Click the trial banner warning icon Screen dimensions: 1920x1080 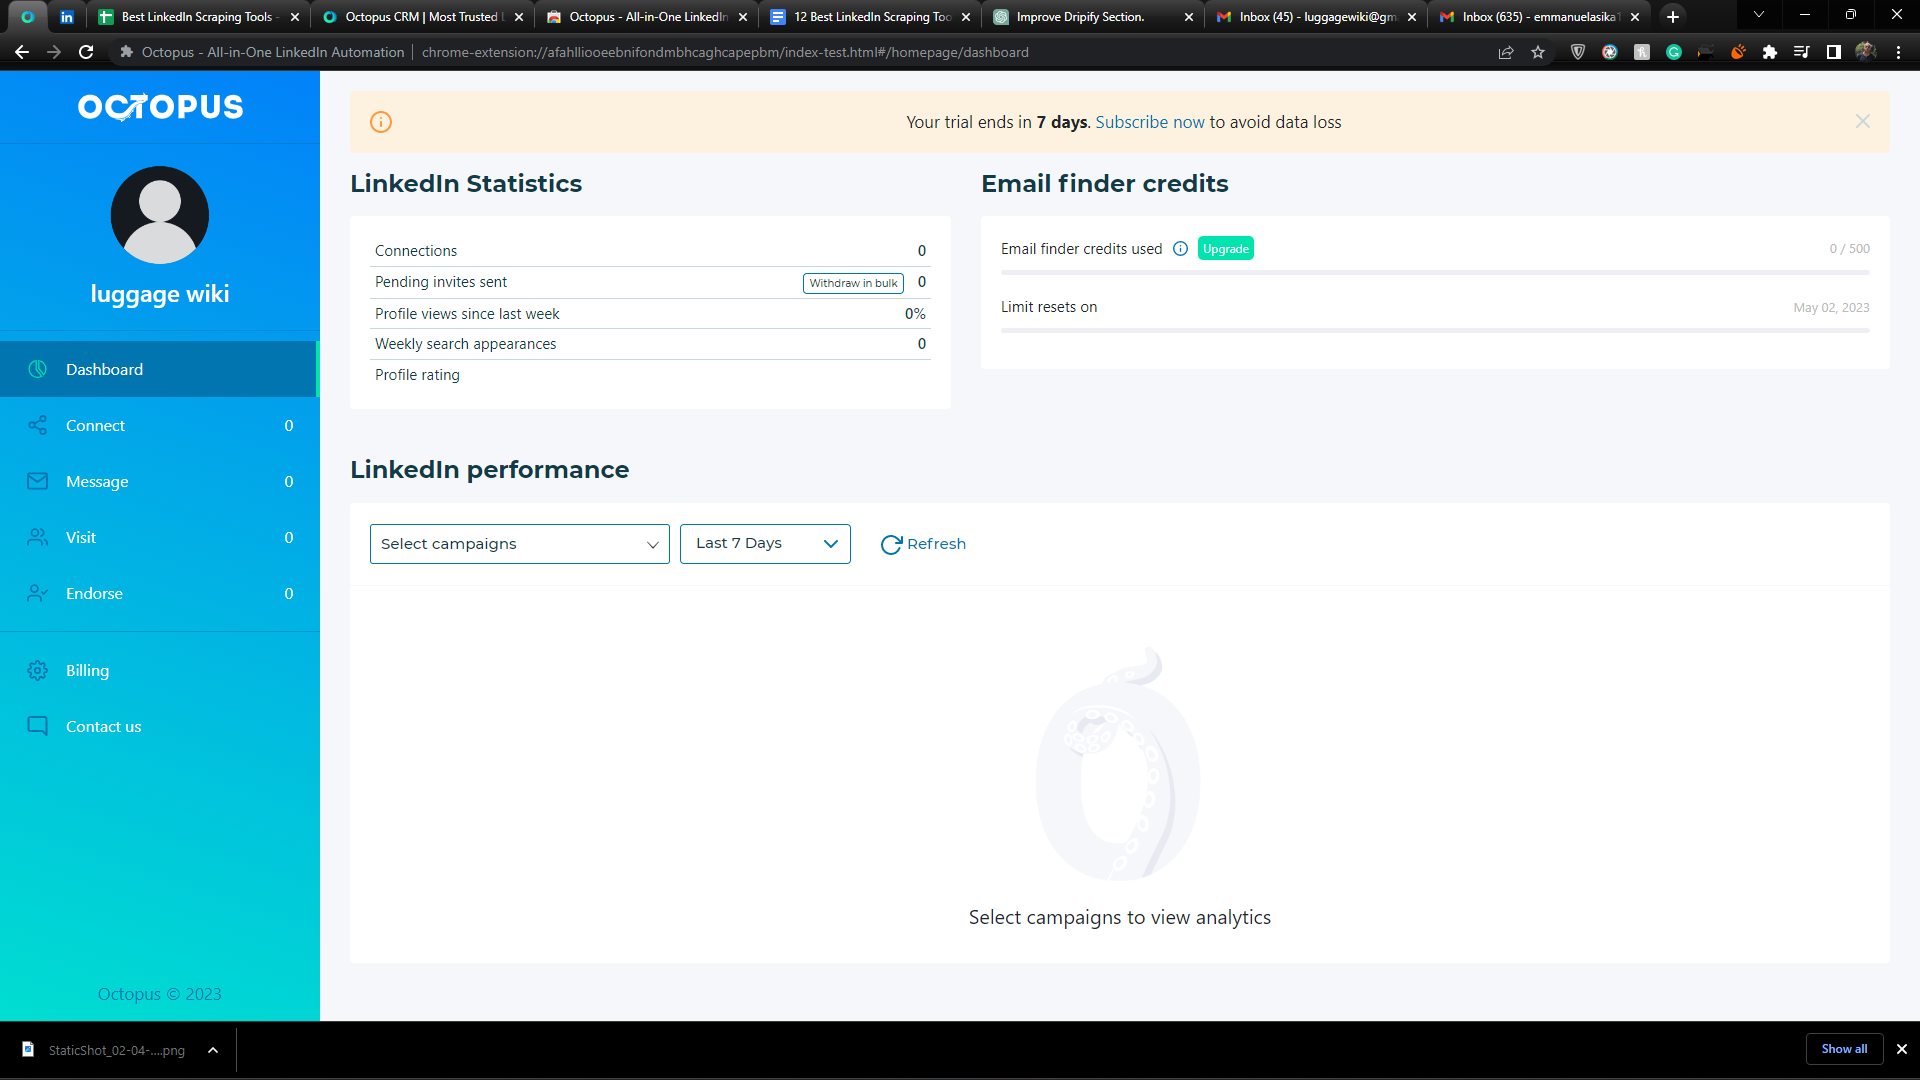point(381,122)
